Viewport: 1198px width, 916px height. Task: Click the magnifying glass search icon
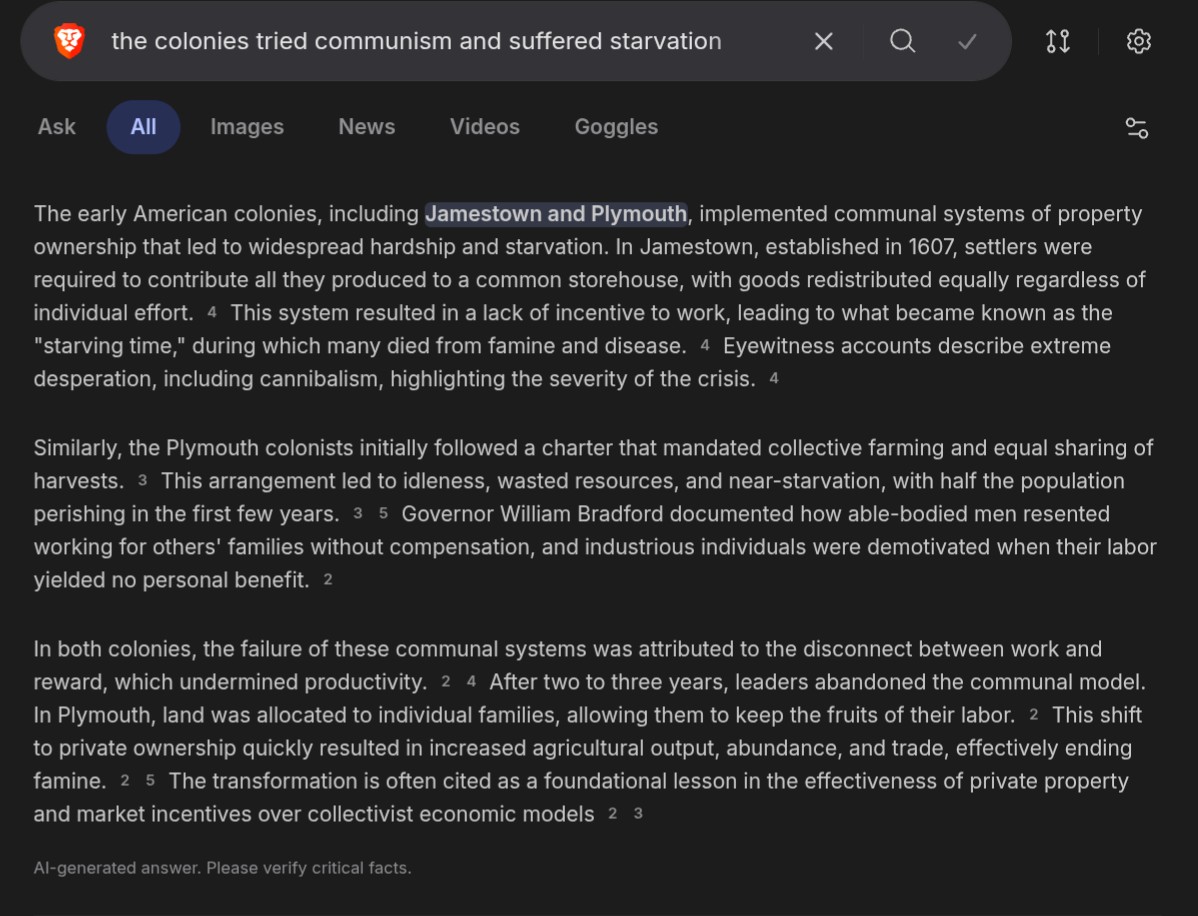[902, 41]
